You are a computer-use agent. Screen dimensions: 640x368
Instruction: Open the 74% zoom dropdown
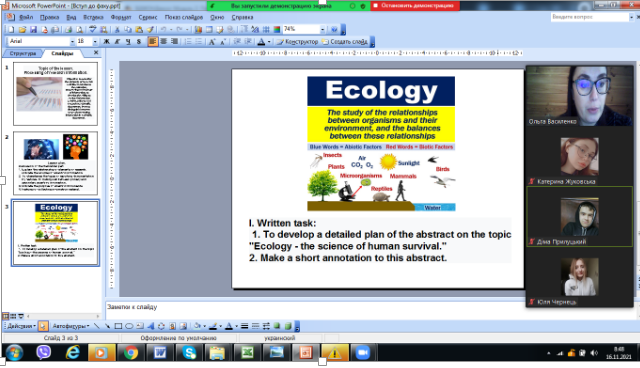point(322,29)
